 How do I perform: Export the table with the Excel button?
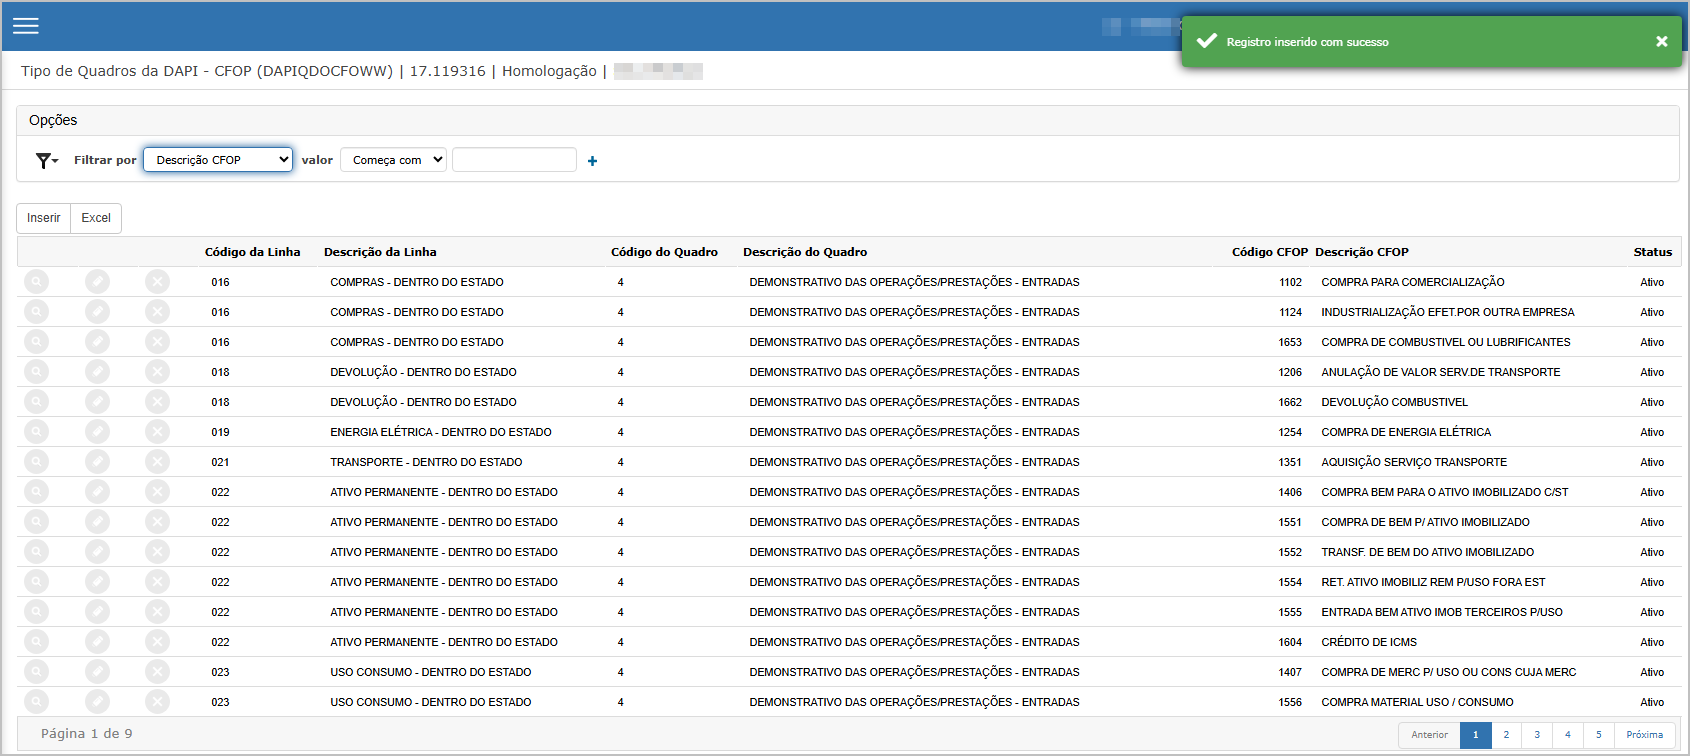(96, 218)
